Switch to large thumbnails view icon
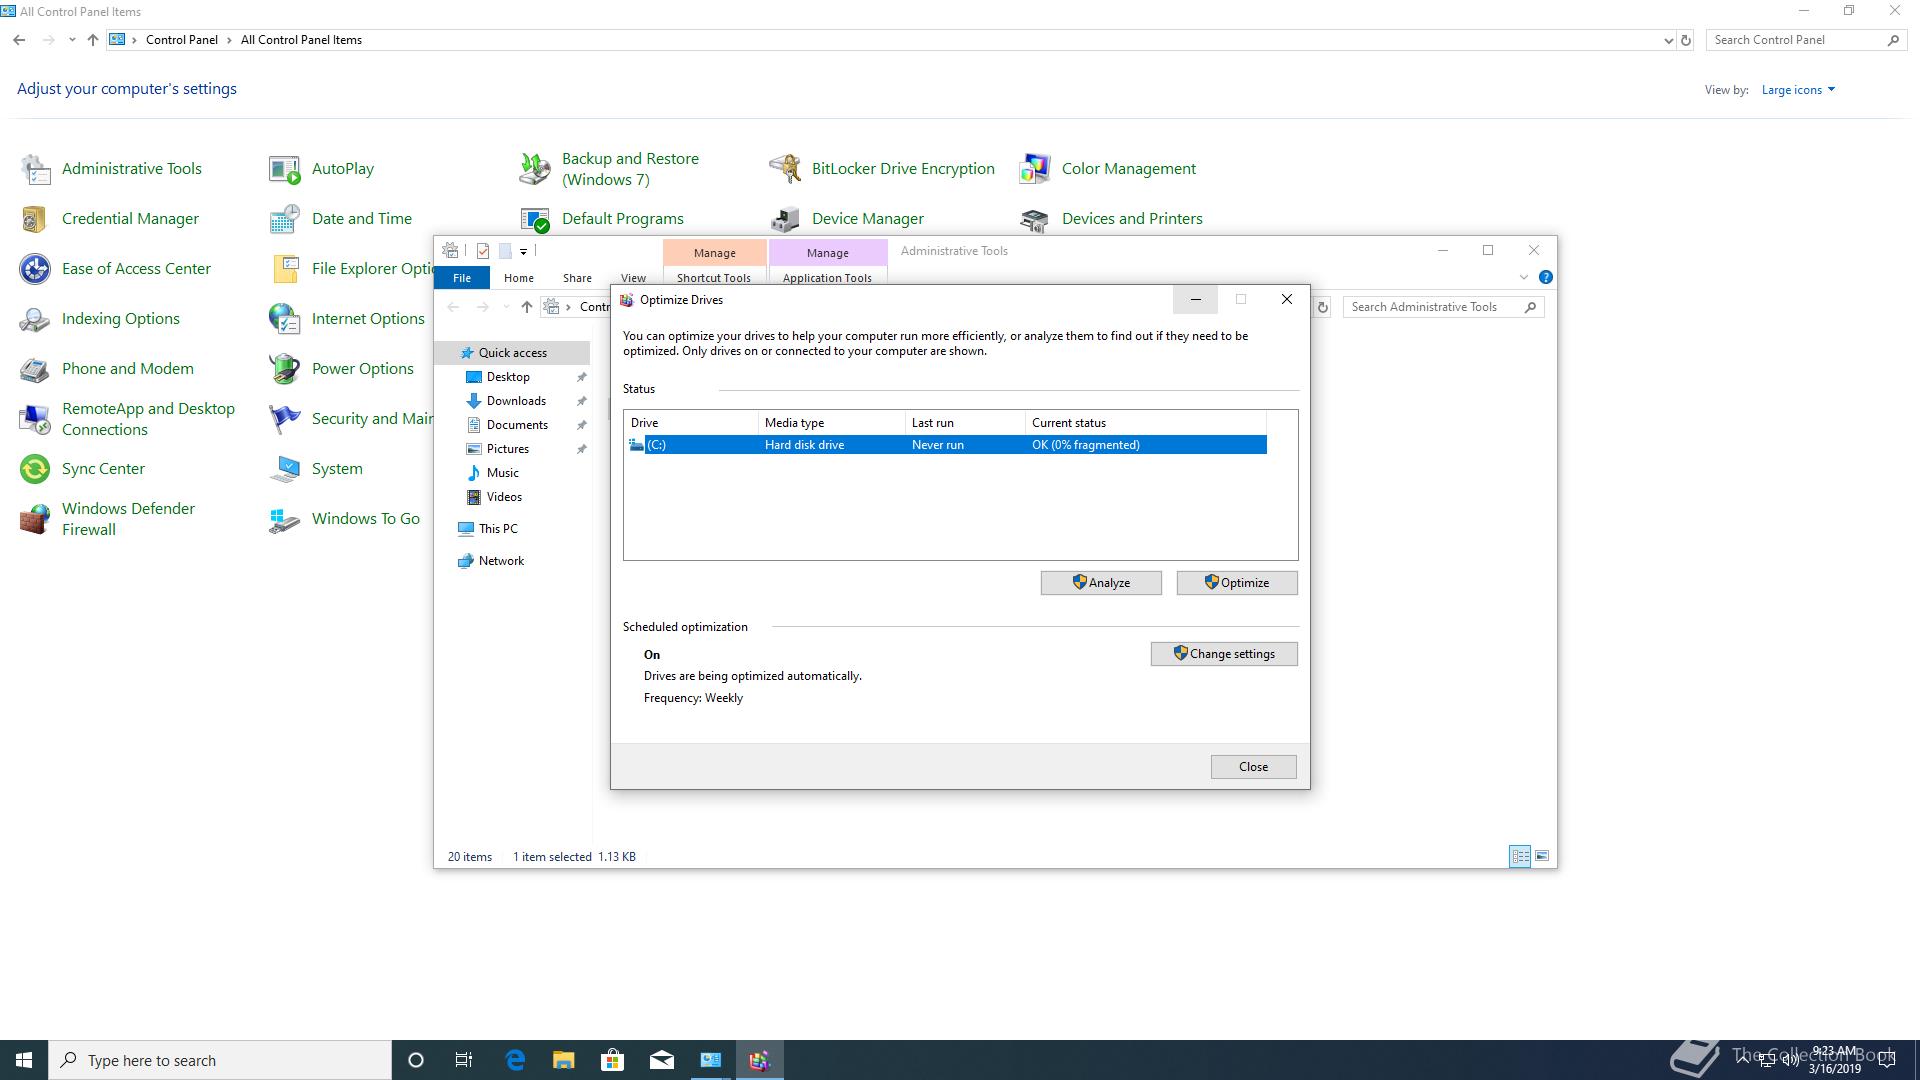 click(1542, 856)
